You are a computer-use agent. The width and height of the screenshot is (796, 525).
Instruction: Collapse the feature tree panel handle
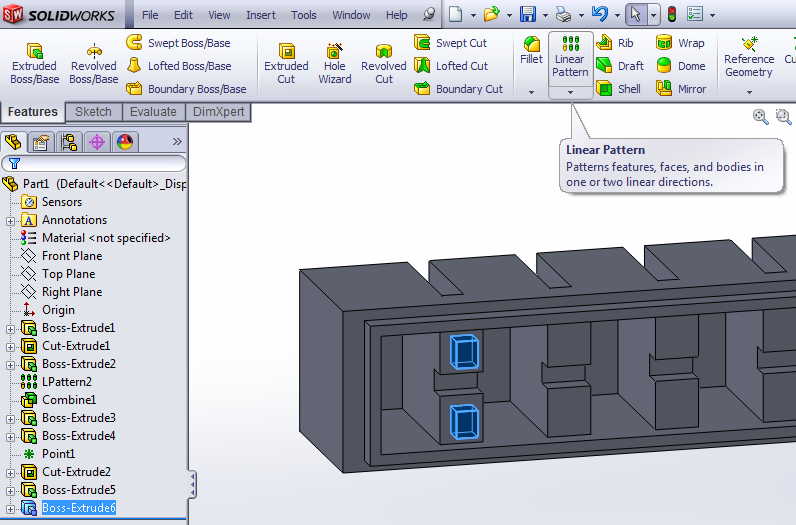point(192,485)
